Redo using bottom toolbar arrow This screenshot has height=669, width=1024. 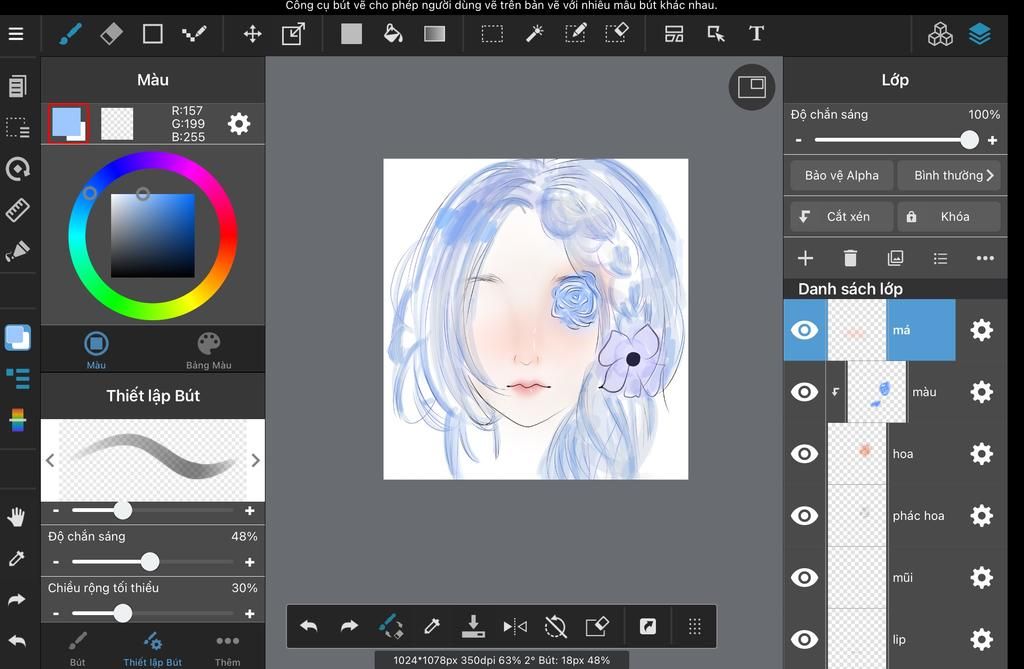point(349,627)
